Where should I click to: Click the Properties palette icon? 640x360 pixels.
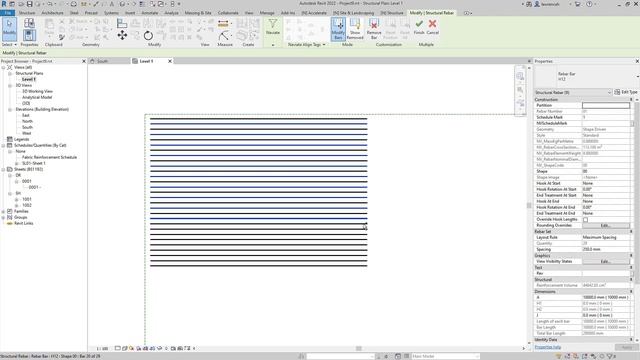coord(29,36)
